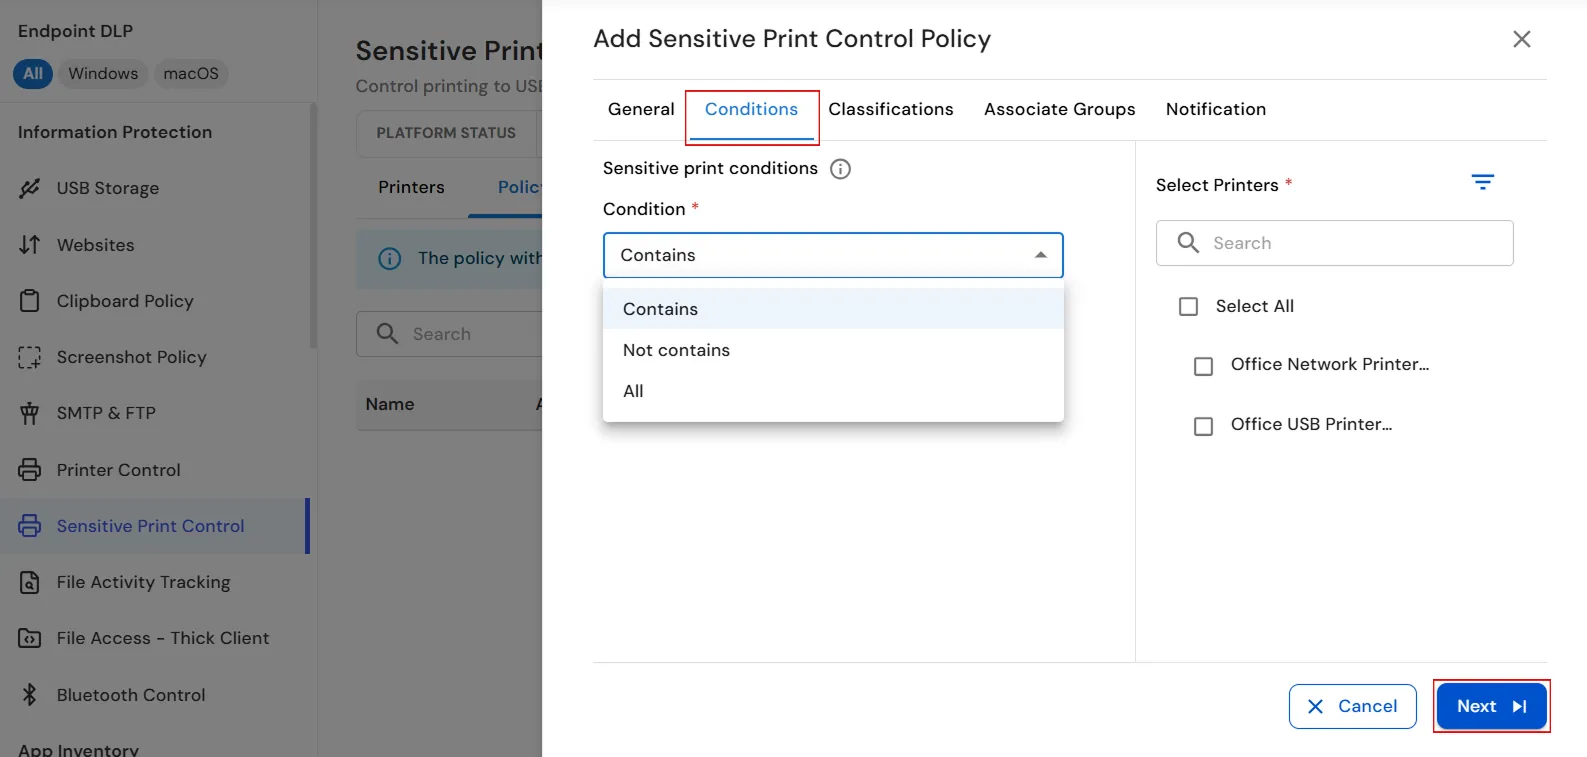This screenshot has height=757, width=1587.
Task: Open the printer filter icon
Action: click(1483, 182)
